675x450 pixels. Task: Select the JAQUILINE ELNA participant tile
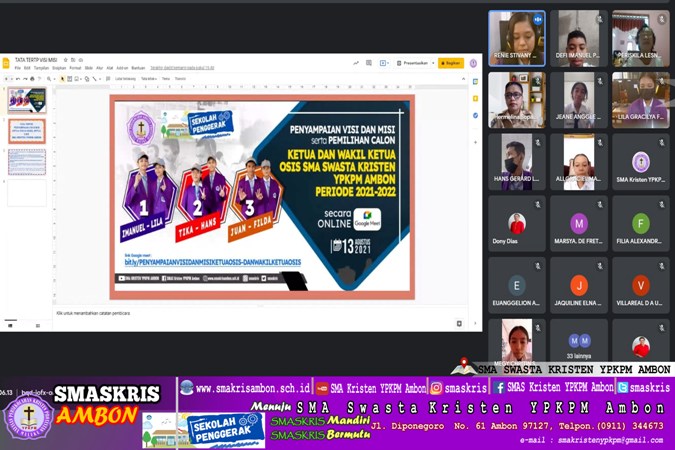[579, 285]
